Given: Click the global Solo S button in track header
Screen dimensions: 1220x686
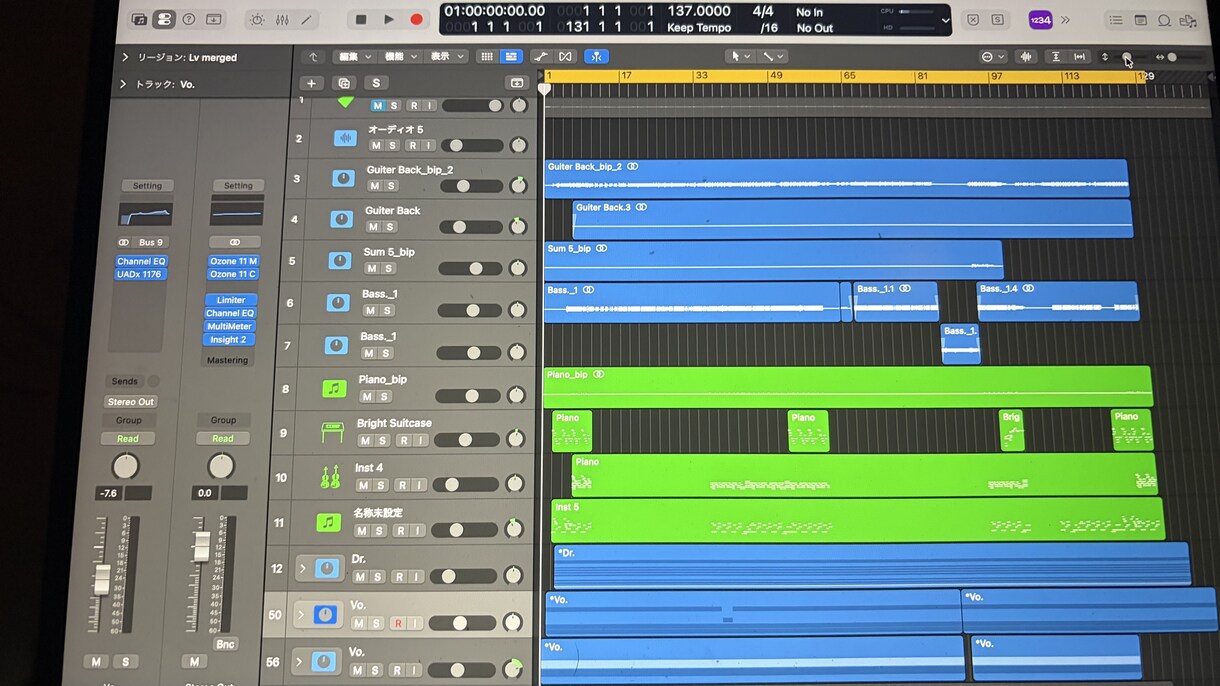Looking at the screenshot, I should pyautogui.click(x=376, y=84).
